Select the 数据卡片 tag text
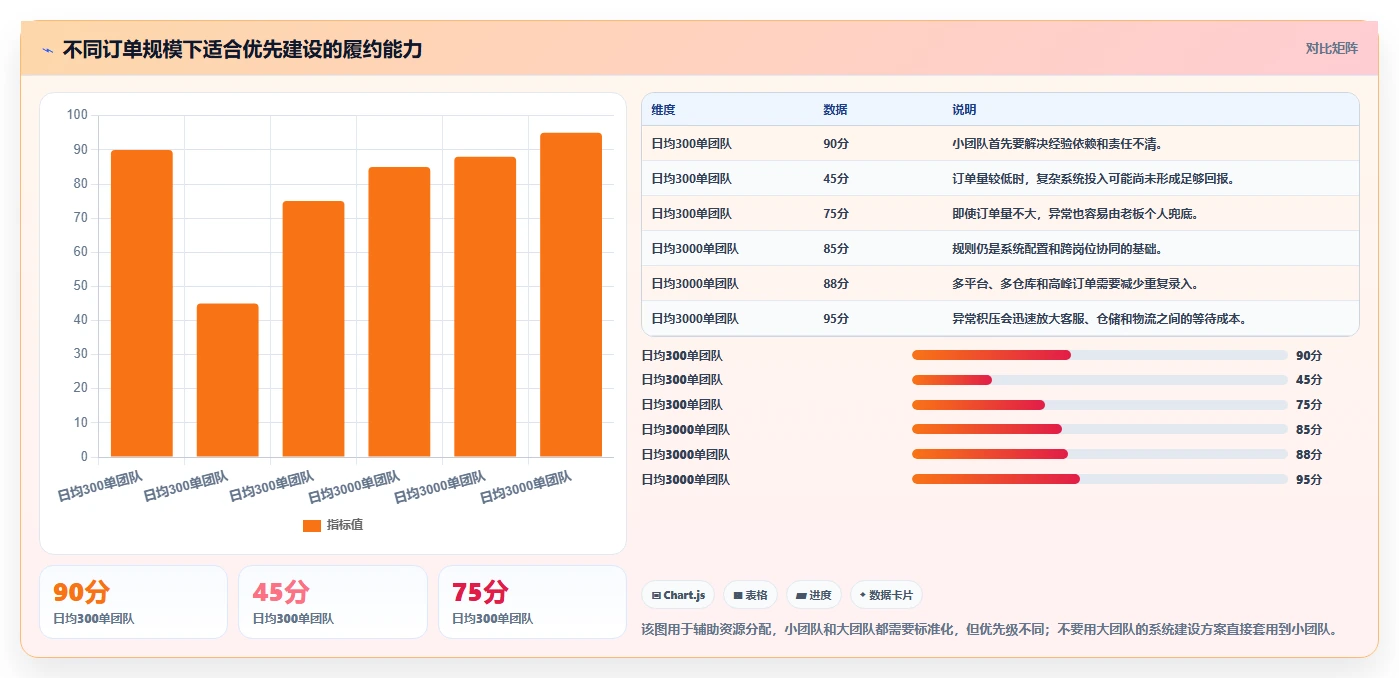1399x678 pixels. (891, 595)
